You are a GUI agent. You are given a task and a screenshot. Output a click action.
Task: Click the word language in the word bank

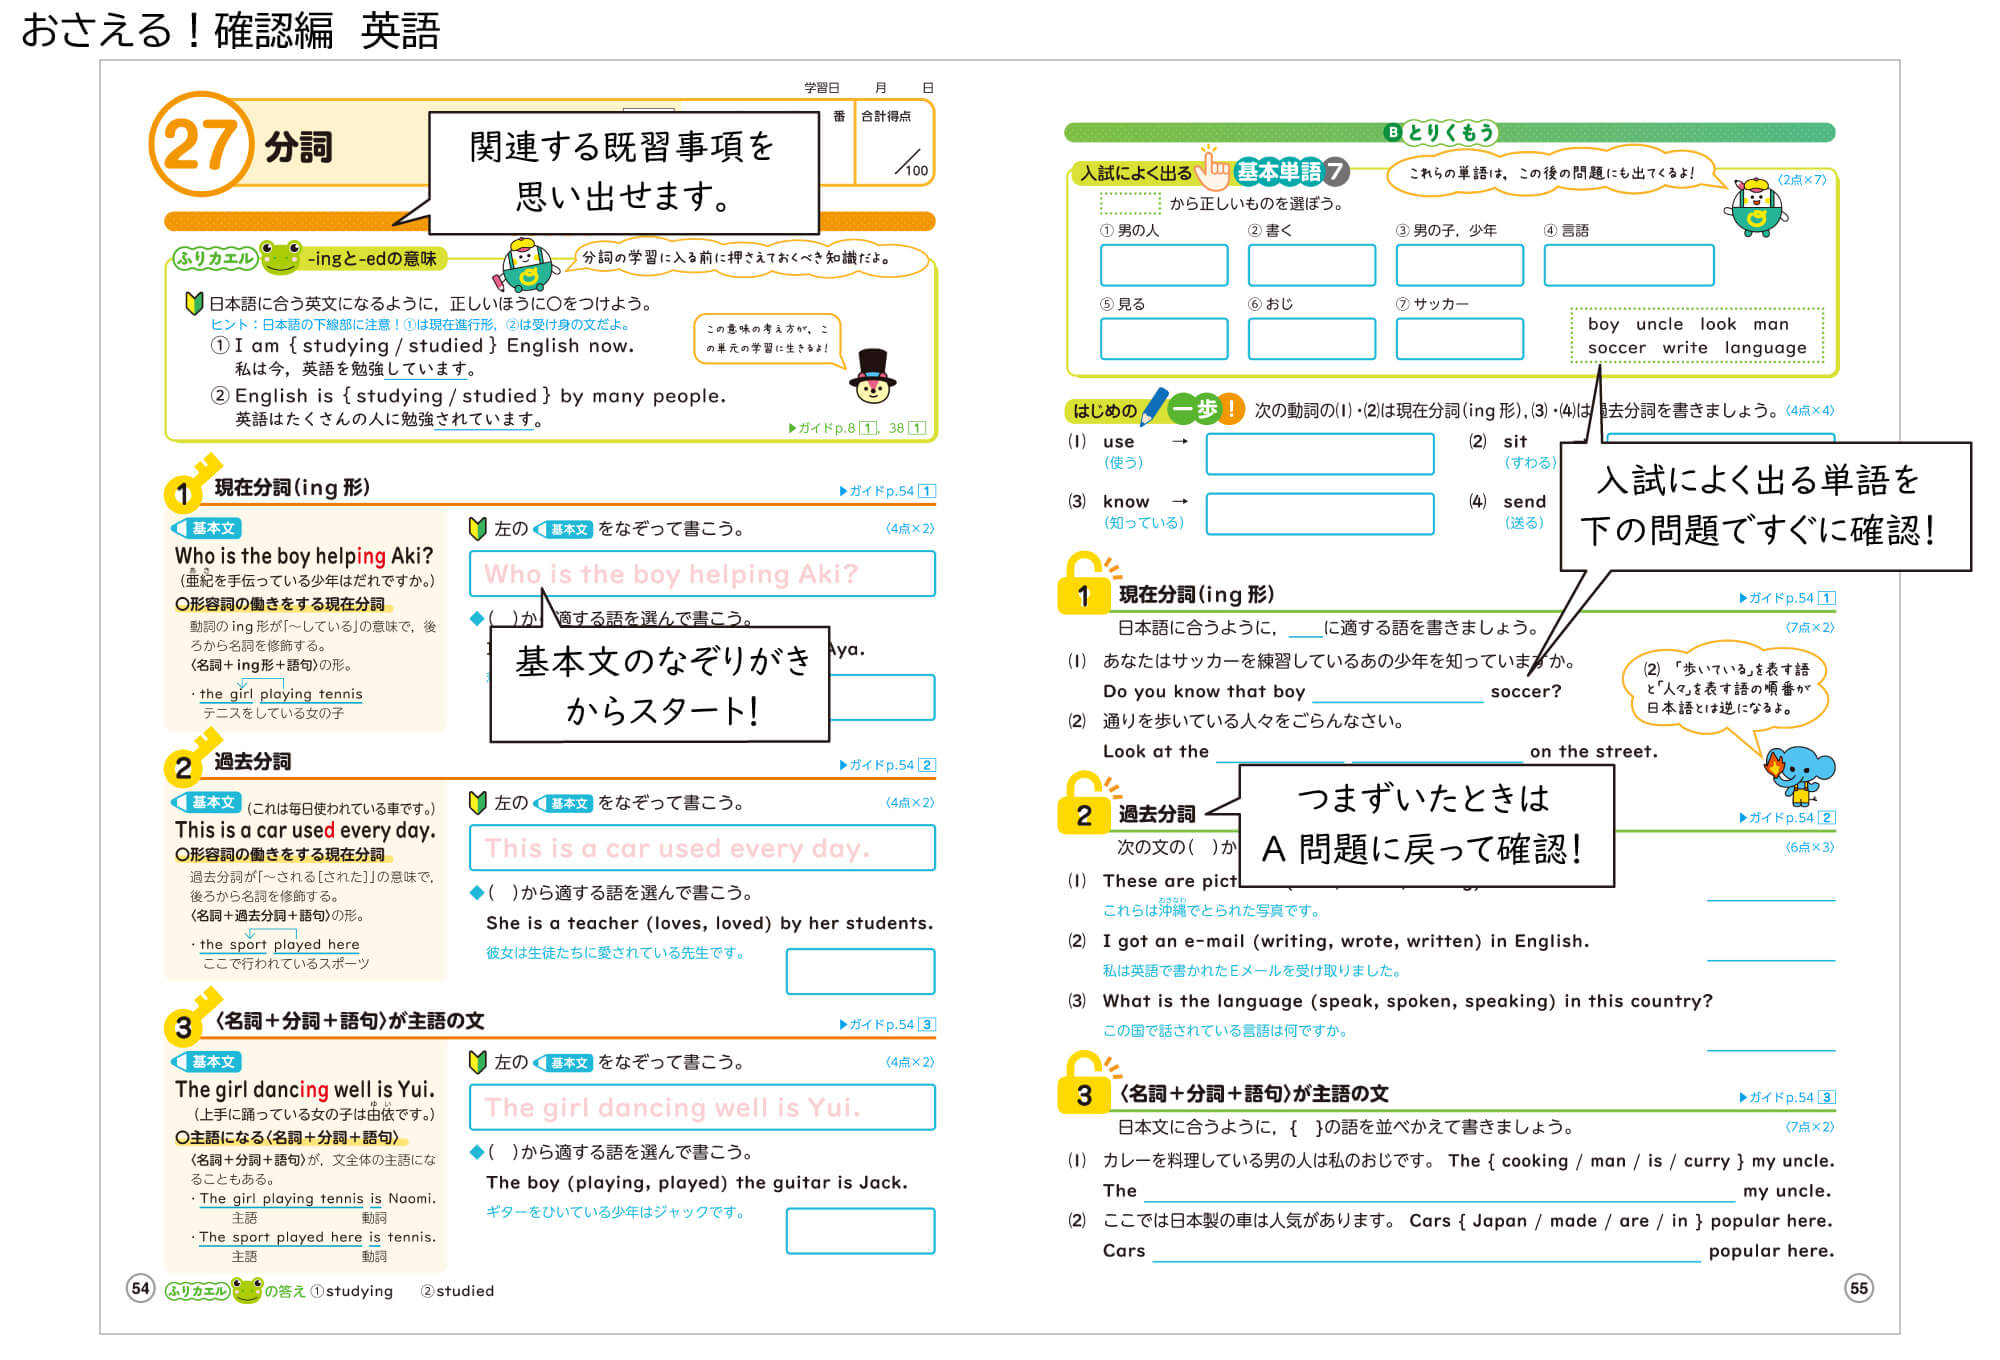point(1765,348)
